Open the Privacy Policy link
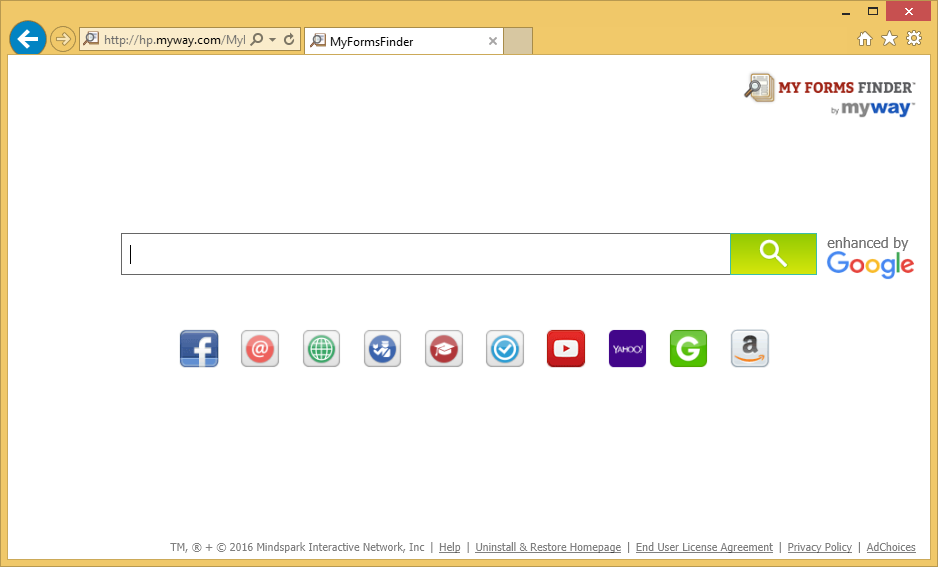Image resolution: width=938 pixels, height=567 pixels. pos(820,547)
